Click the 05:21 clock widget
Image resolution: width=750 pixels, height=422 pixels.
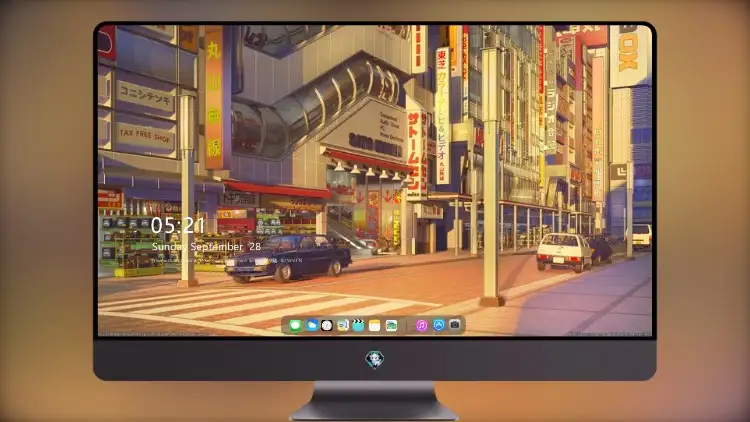click(178, 225)
